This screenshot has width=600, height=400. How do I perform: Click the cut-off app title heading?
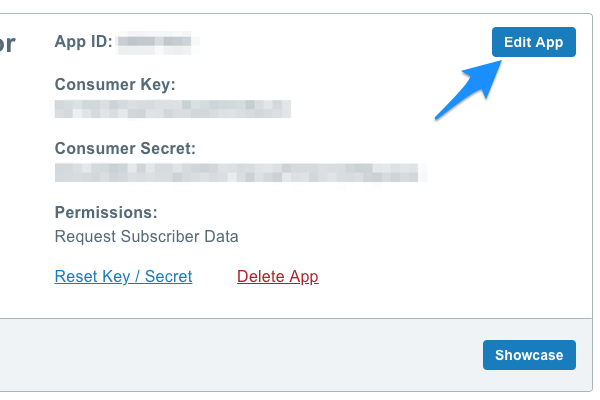pyautogui.click(x=7, y=44)
